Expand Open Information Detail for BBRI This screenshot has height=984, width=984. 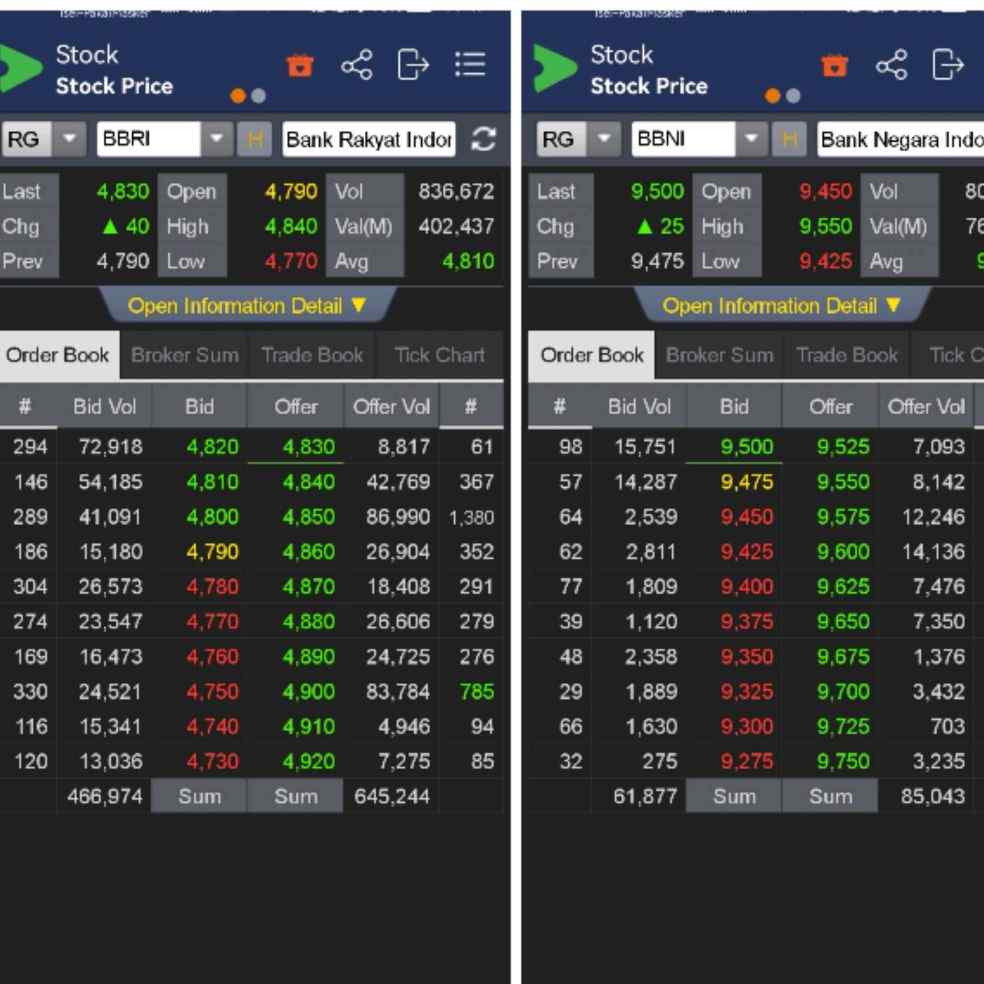247,306
